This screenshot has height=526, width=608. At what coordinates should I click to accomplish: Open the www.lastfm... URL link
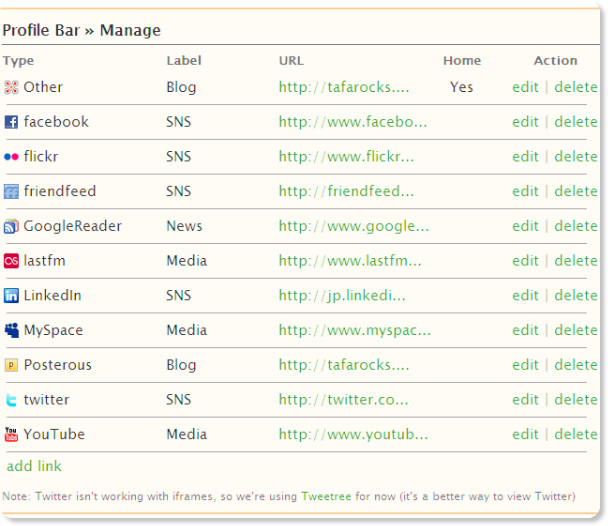[x=350, y=261]
